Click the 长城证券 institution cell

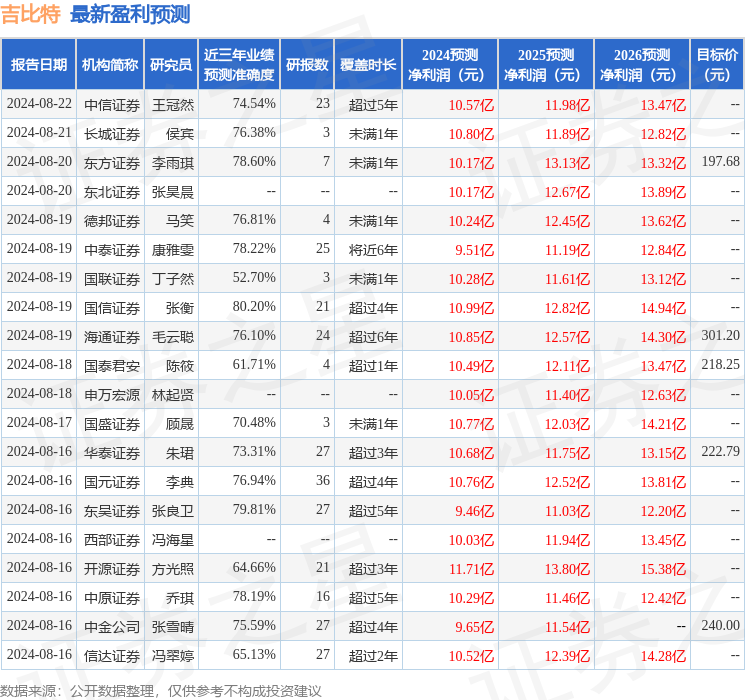point(112,134)
